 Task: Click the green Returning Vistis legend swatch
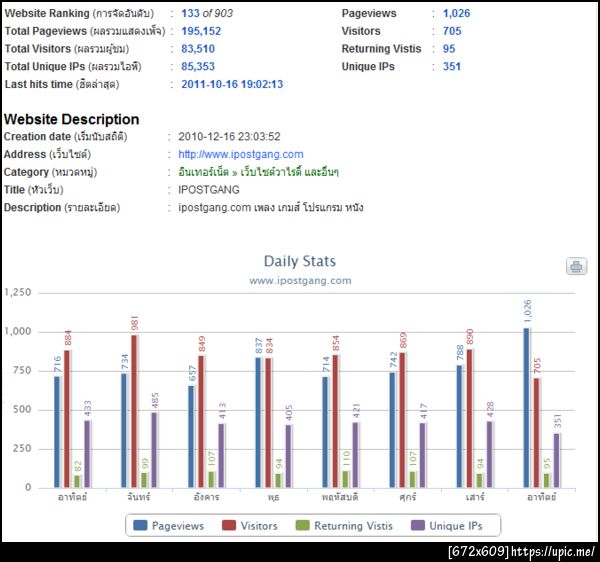[x=303, y=525]
